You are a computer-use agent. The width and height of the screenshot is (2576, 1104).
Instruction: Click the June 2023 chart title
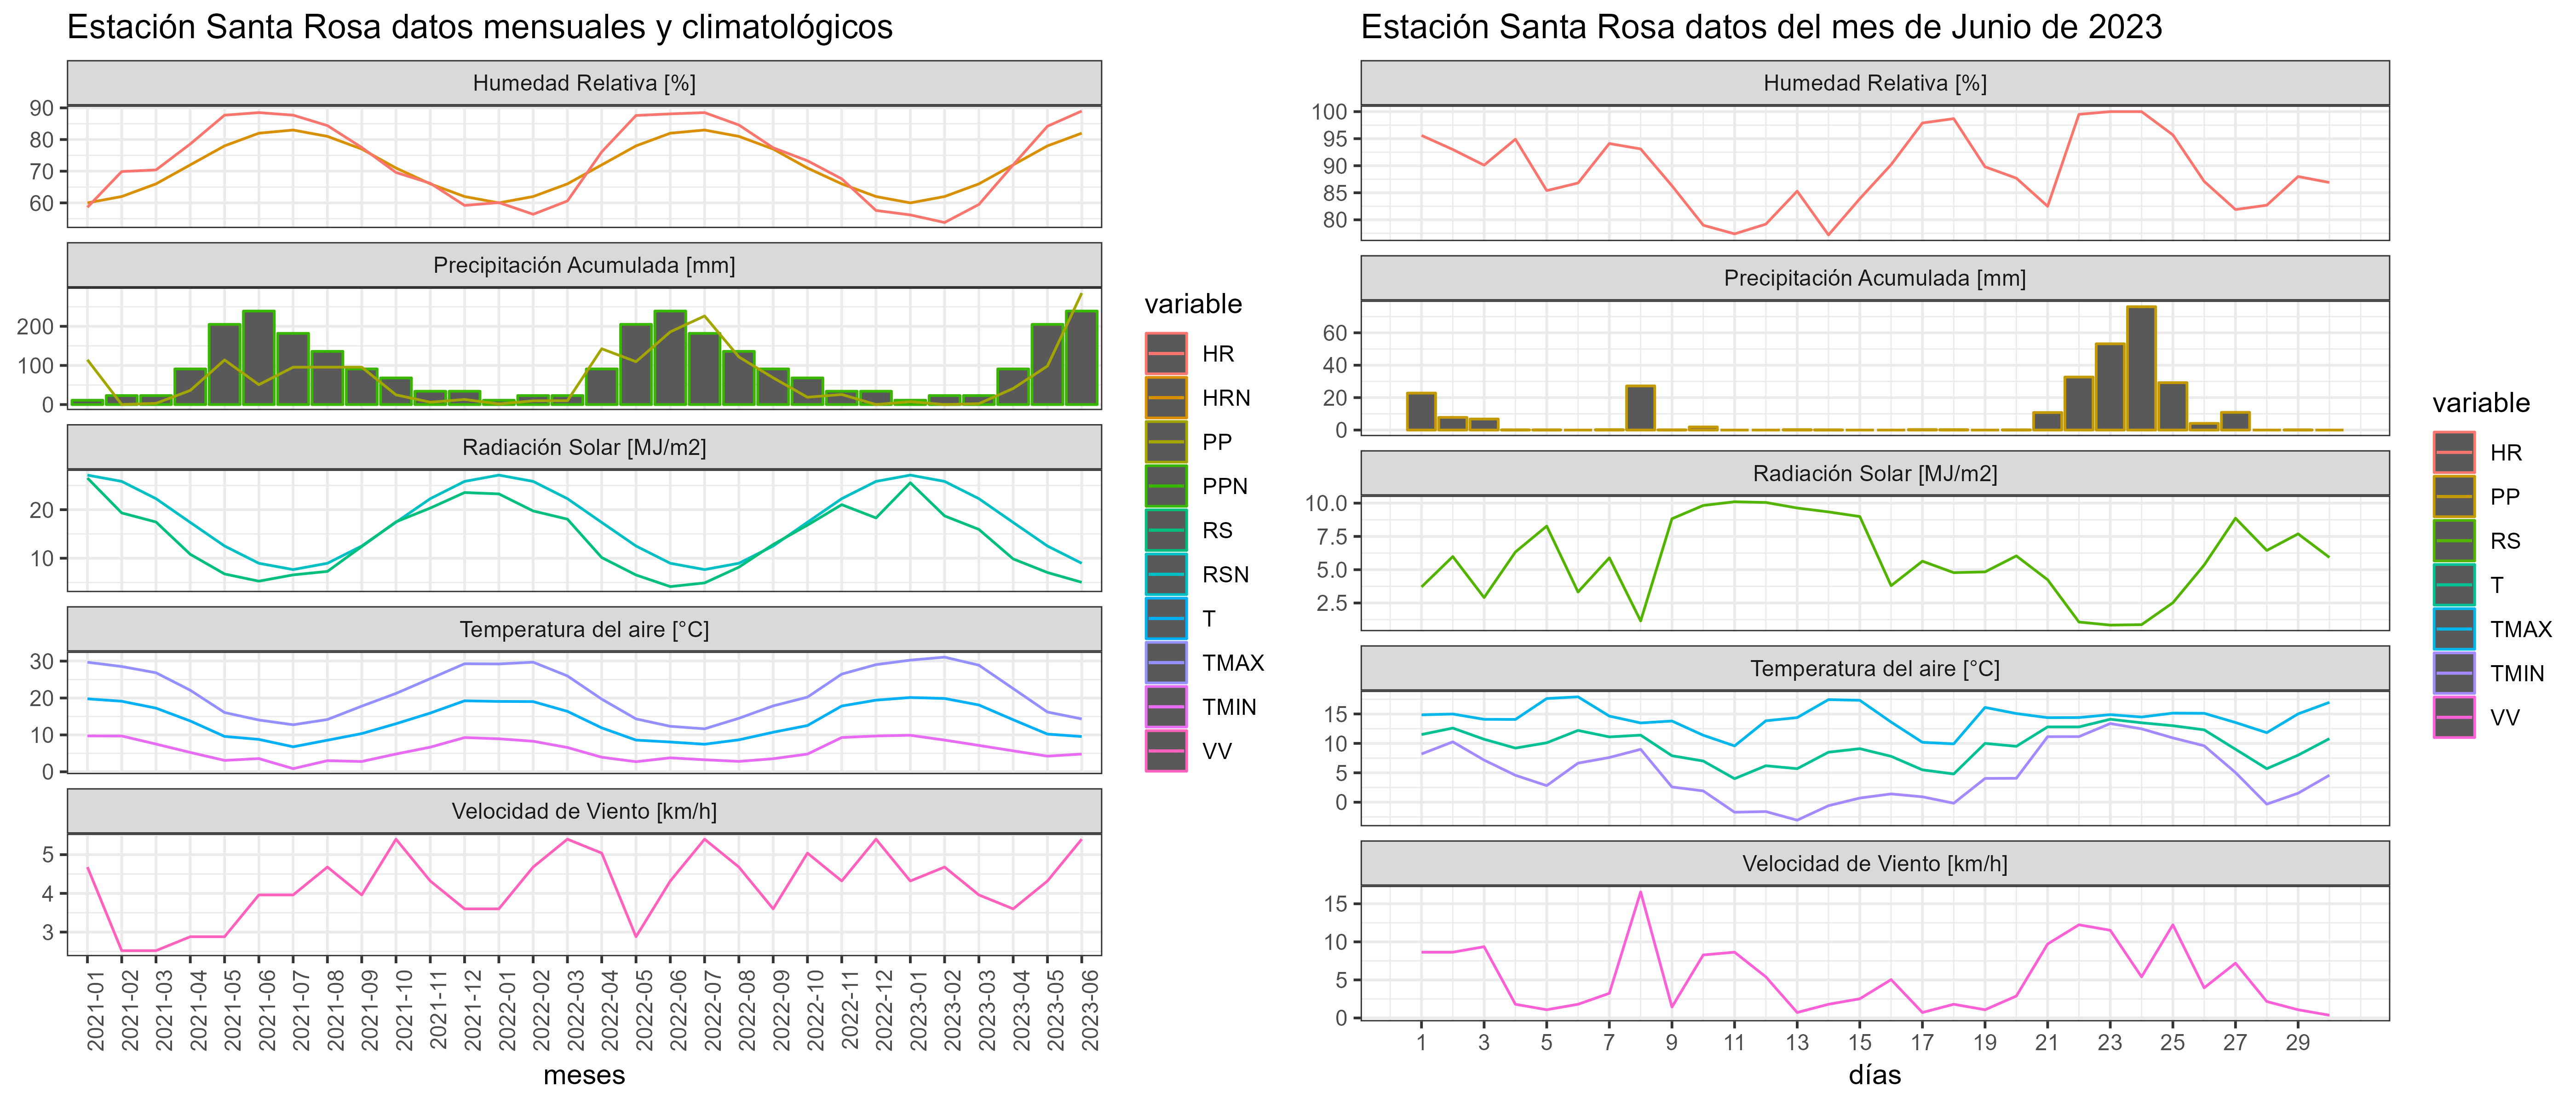click(1761, 27)
